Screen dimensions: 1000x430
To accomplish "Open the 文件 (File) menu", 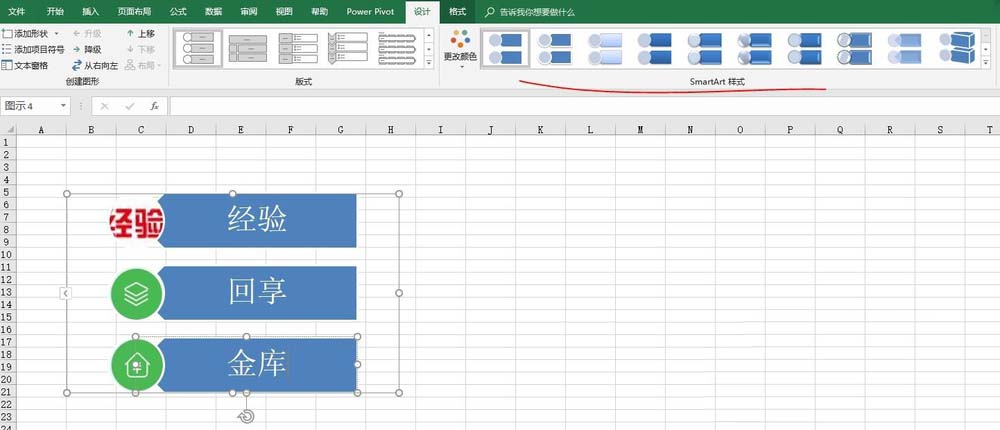I will point(17,12).
